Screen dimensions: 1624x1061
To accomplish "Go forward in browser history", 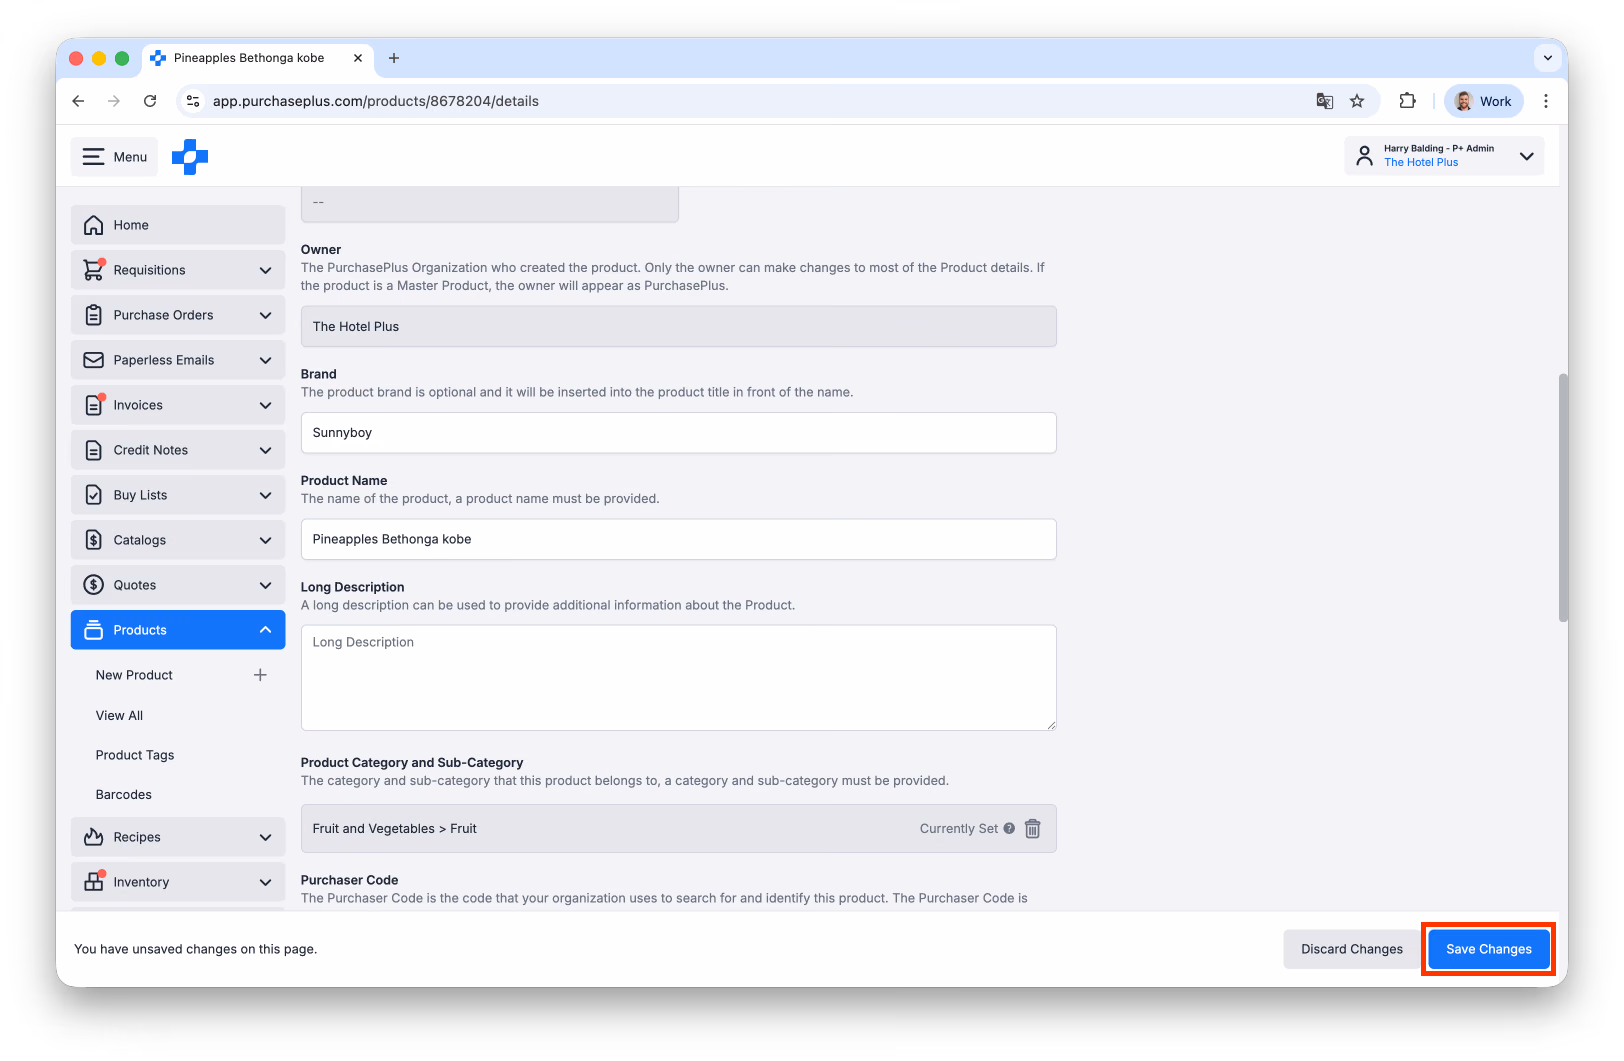I will (114, 101).
